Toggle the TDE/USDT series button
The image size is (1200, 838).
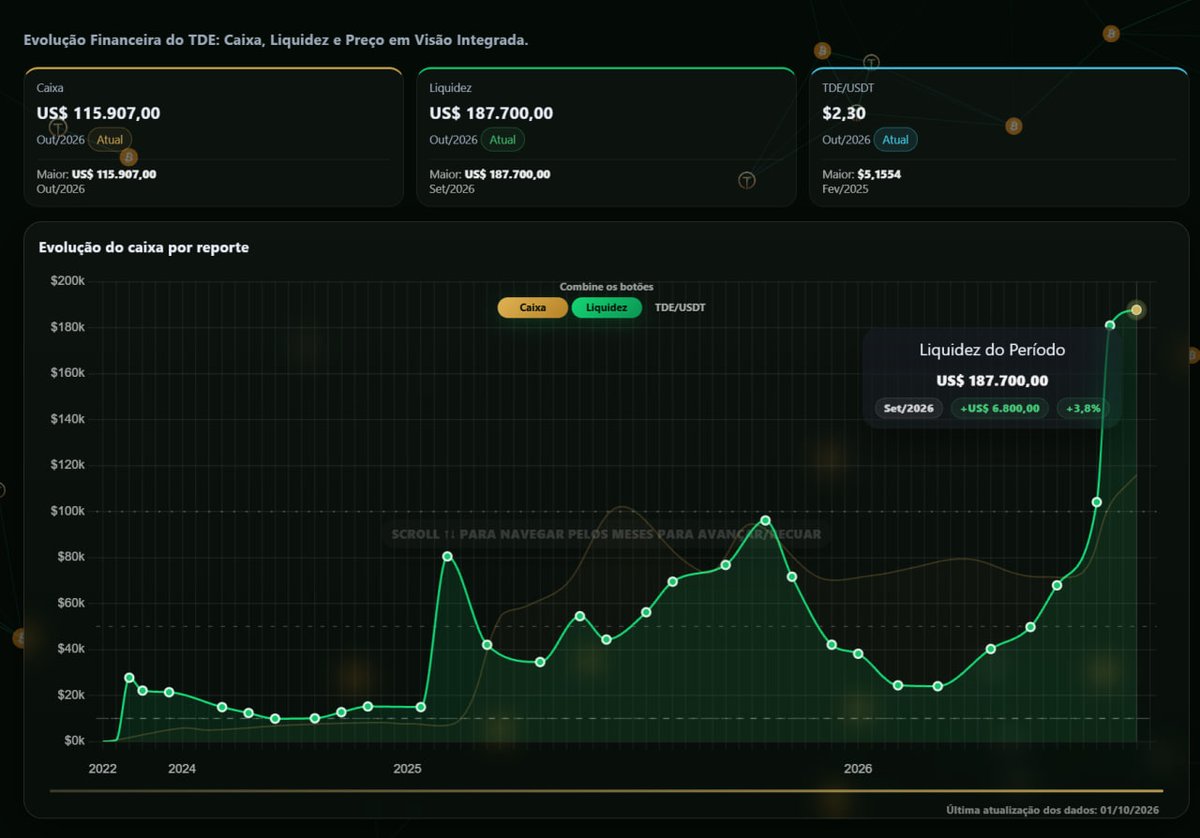tap(680, 308)
